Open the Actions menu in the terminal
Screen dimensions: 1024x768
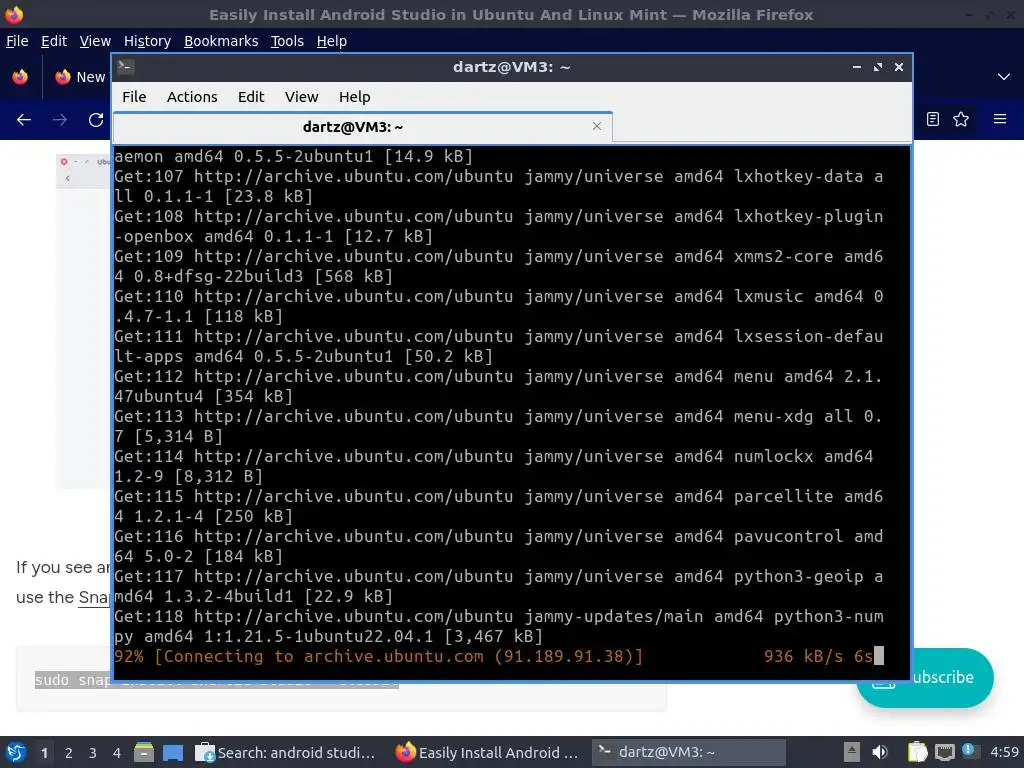192,97
